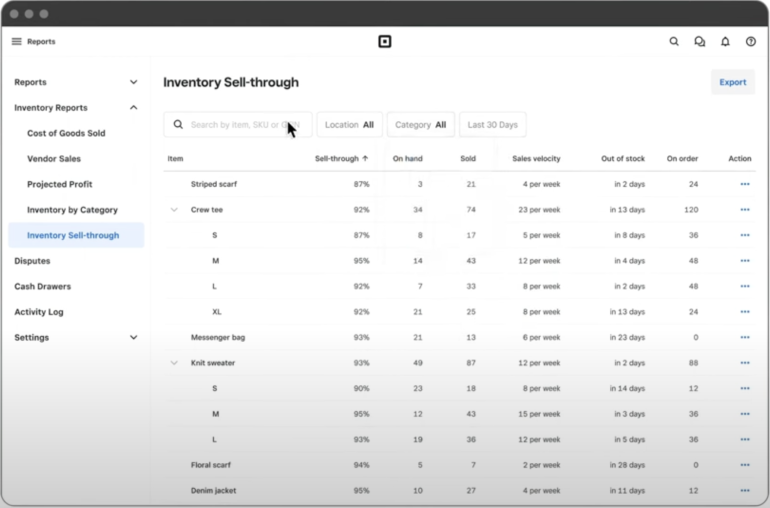The image size is (770, 508).
Task: Open the notifications bell icon
Action: (725, 42)
